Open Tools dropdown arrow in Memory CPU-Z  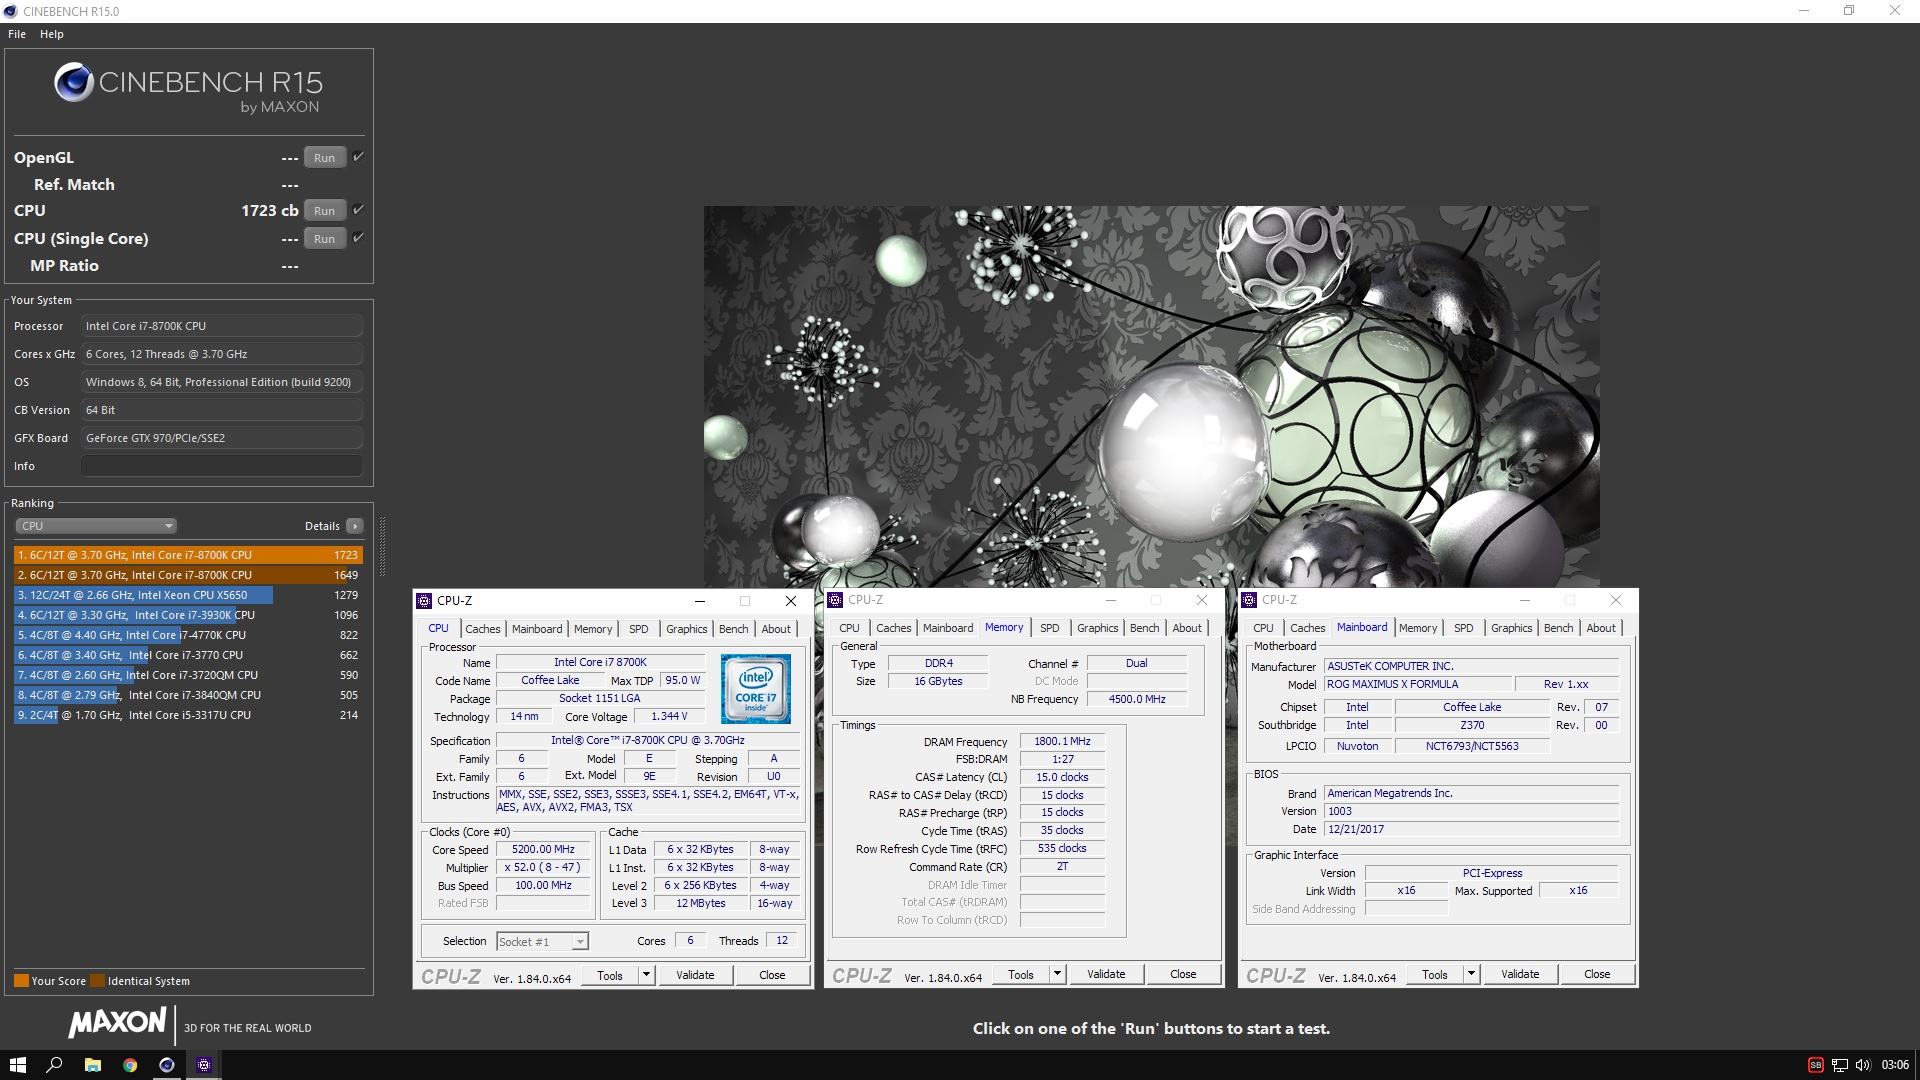coord(1057,974)
